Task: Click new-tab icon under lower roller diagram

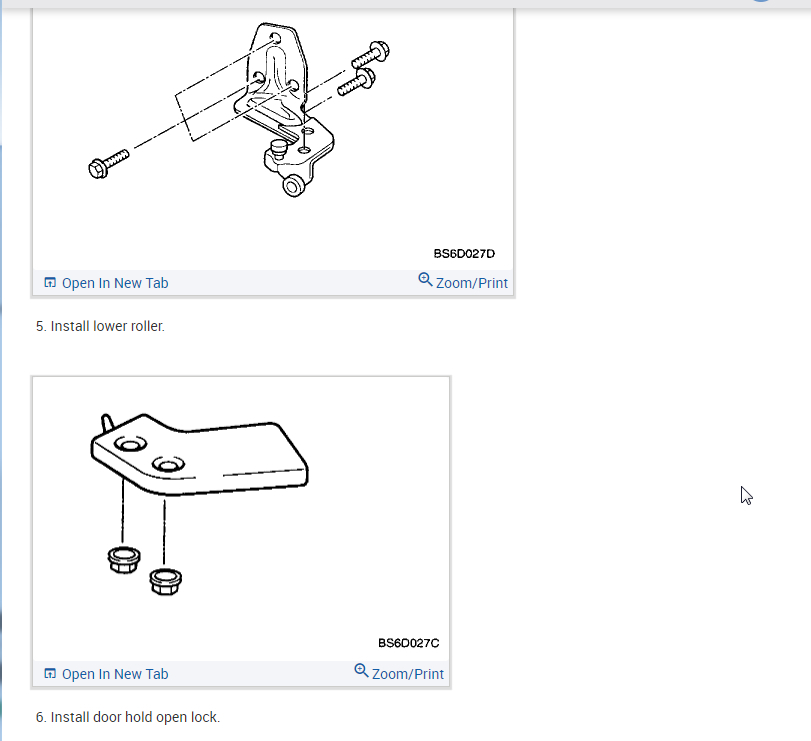Action: [x=50, y=282]
